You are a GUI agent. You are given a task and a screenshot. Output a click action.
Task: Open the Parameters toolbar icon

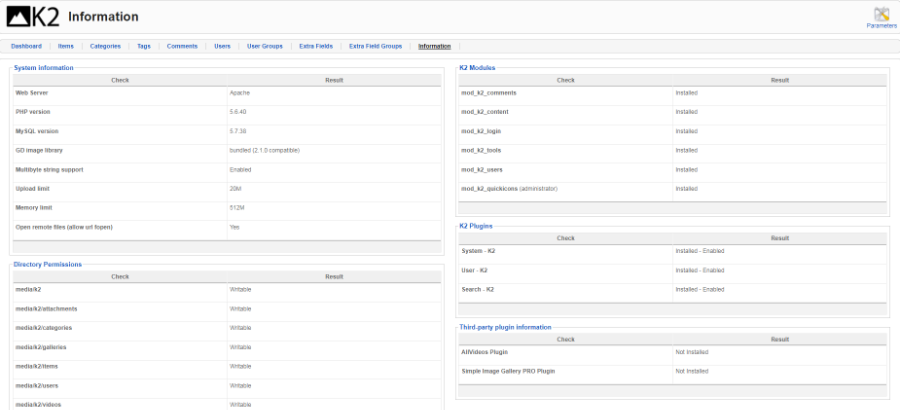pyautogui.click(x=881, y=14)
